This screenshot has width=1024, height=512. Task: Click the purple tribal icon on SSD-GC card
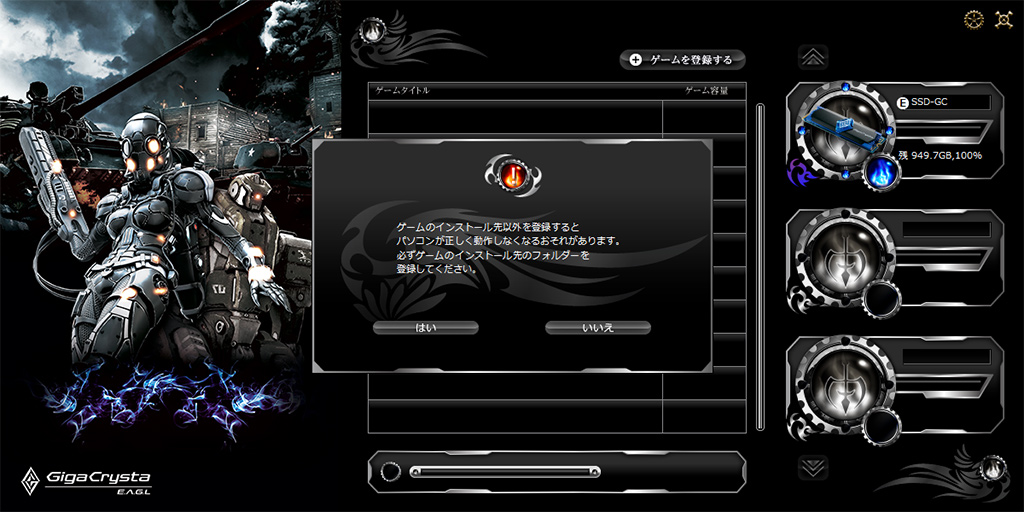pyautogui.click(x=800, y=172)
